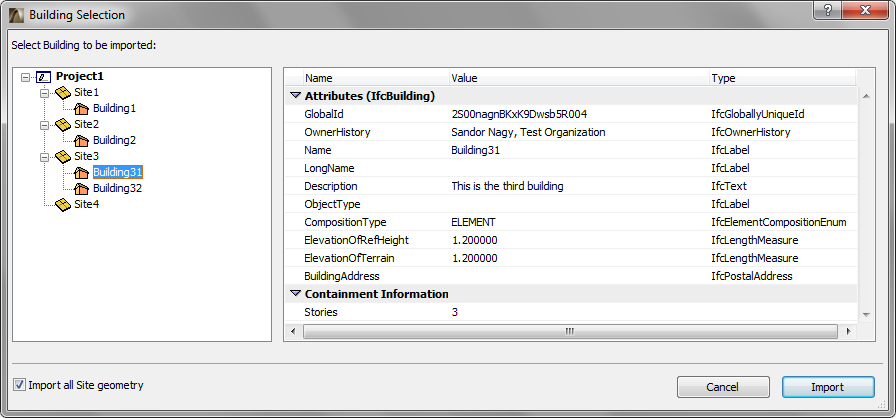896x418 pixels.
Task: Collapse the Site3 tree node
Action: pyautogui.click(x=45, y=156)
